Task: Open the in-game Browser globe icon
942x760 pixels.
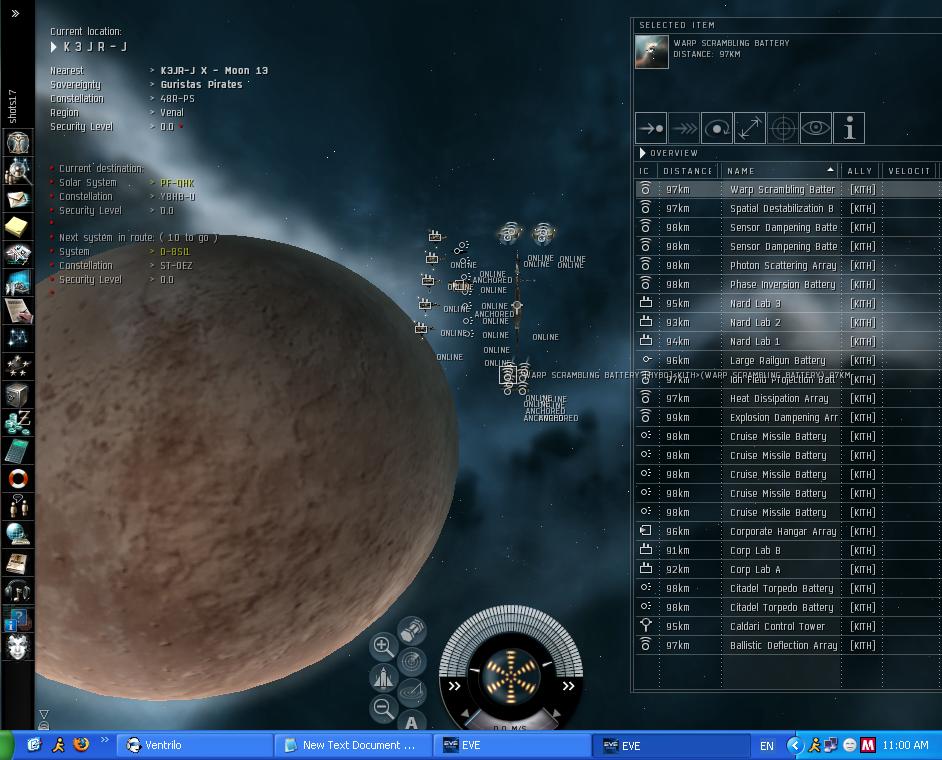Action: (x=17, y=534)
